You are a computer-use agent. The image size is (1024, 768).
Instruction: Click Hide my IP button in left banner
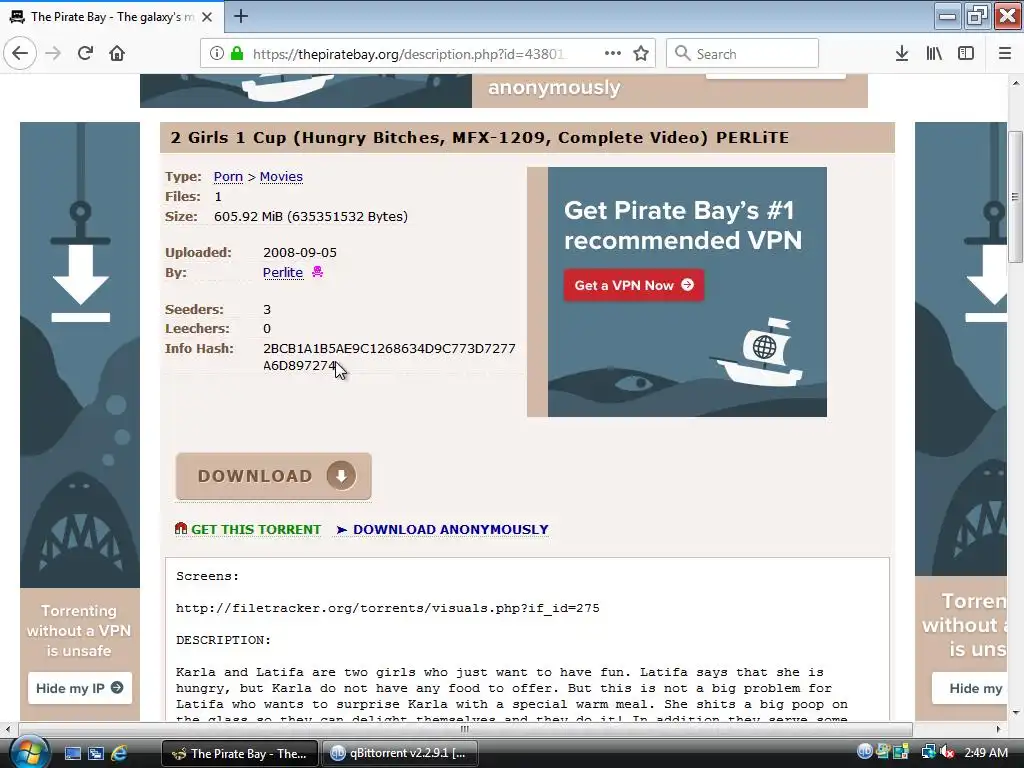coord(80,688)
